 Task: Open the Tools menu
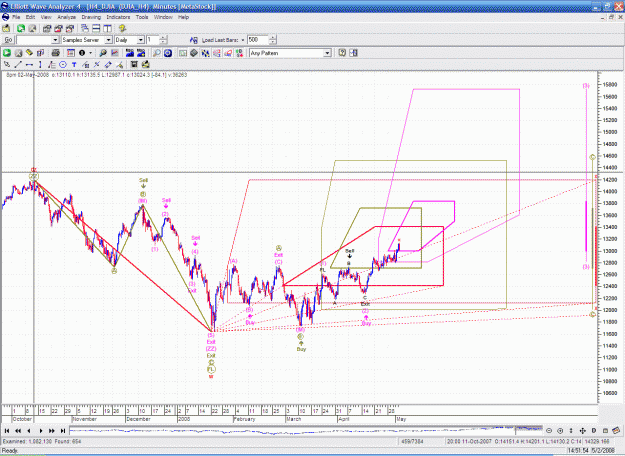click(142, 17)
